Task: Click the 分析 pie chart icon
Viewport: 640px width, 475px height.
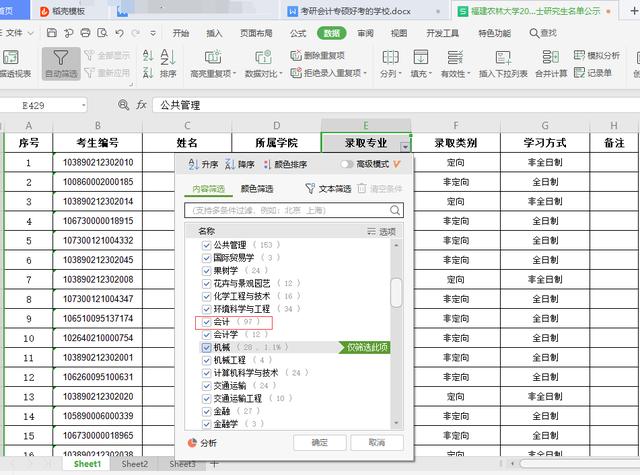Action: coord(193,442)
